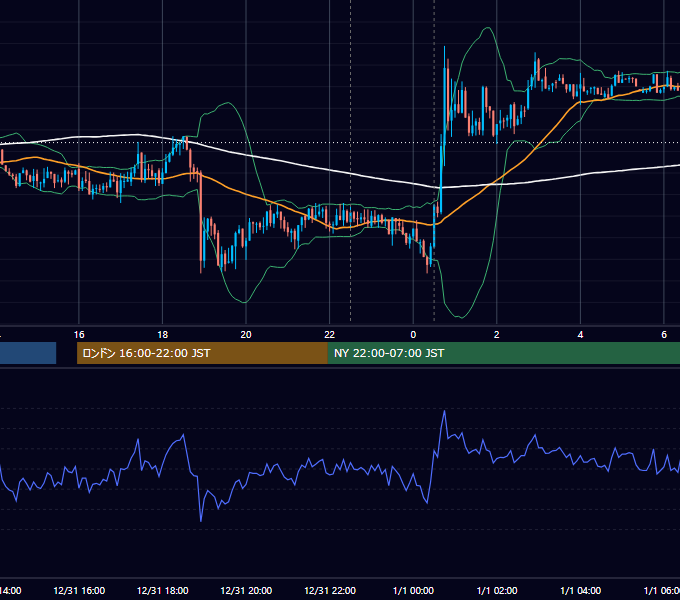
Task: Click the 12/31 20:00 oscillator time label
Action: pos(246,590)
